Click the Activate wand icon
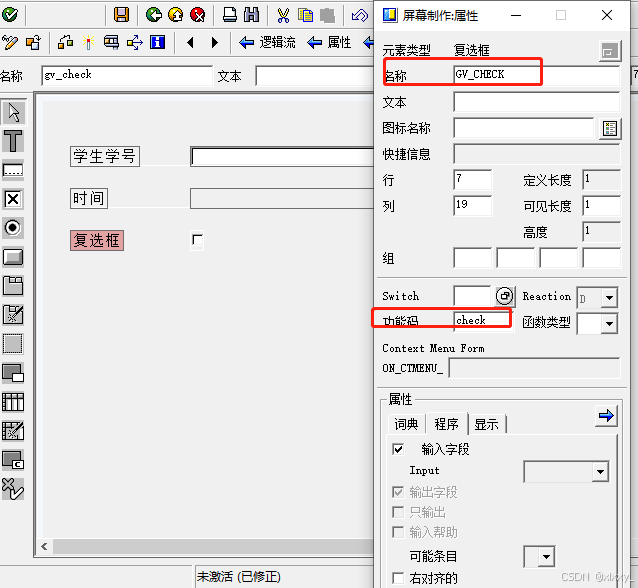Image resolution: width=638 pixels, height=588 pixels. coord(88,42)
